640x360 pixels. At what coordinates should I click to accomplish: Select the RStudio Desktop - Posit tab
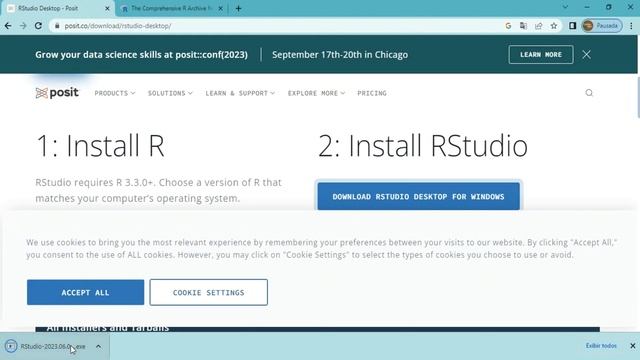pos(57,8)
